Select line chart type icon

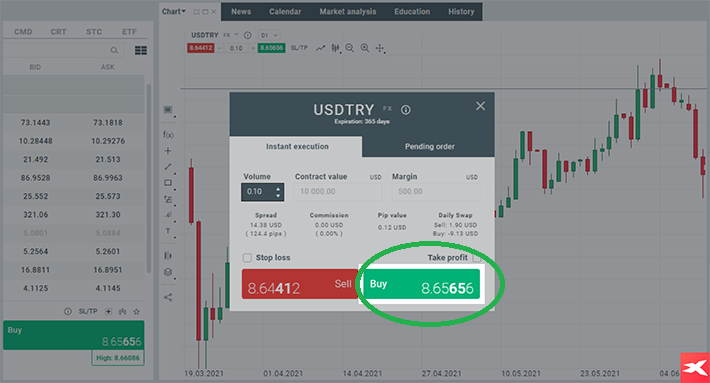(x=321, y=48)
